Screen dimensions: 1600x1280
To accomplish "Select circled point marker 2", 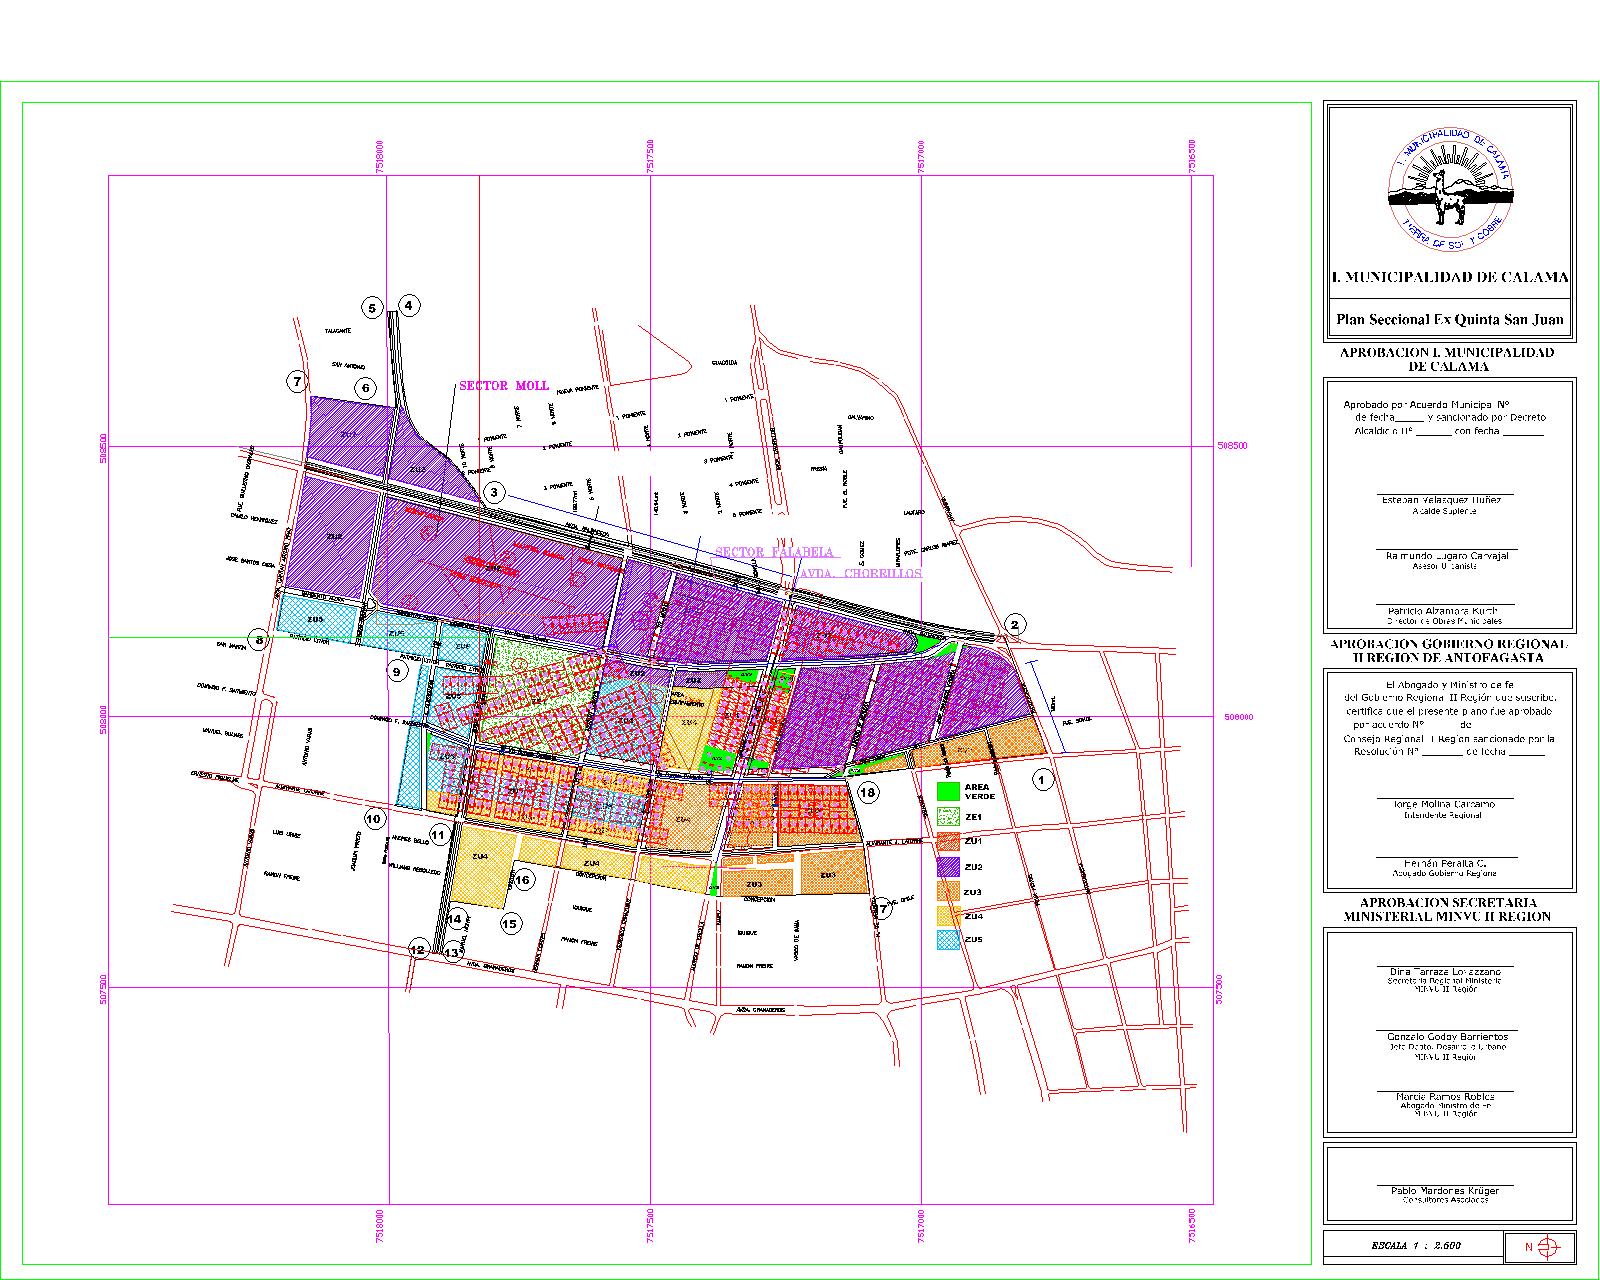I will [1015, 625].
